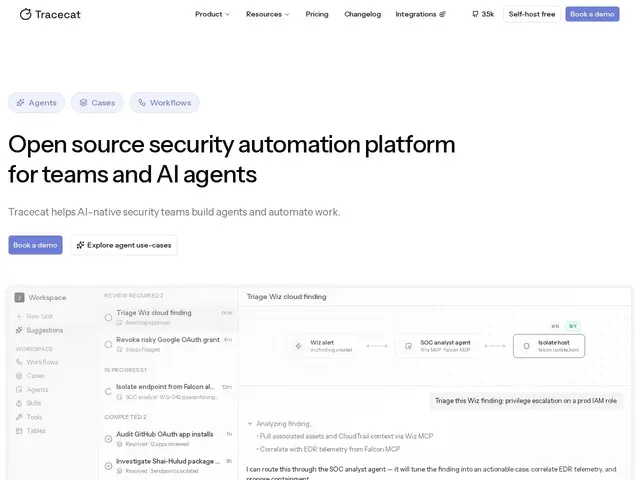Click the Triage this Wiz finding chat bubble
The height and width of the screenshot is (480, 640).
click(526, 401)
